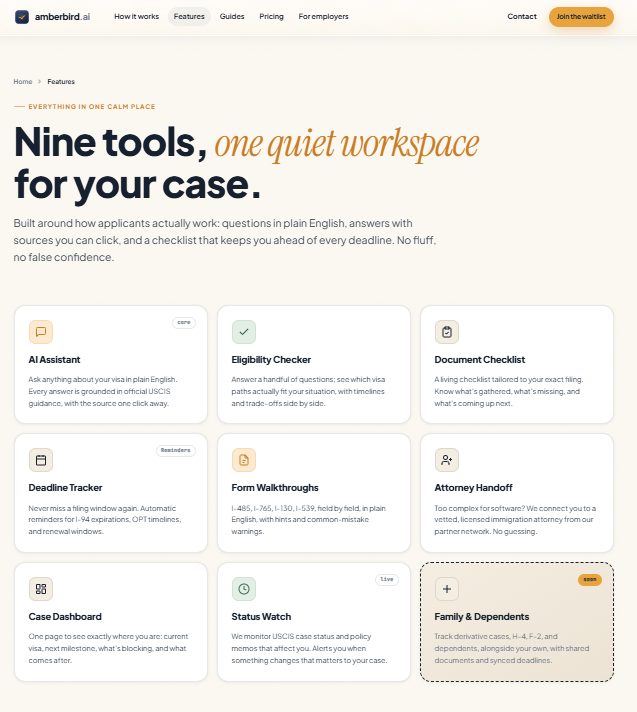Click the 'live' badge on Status Watch

coord(387,579)
